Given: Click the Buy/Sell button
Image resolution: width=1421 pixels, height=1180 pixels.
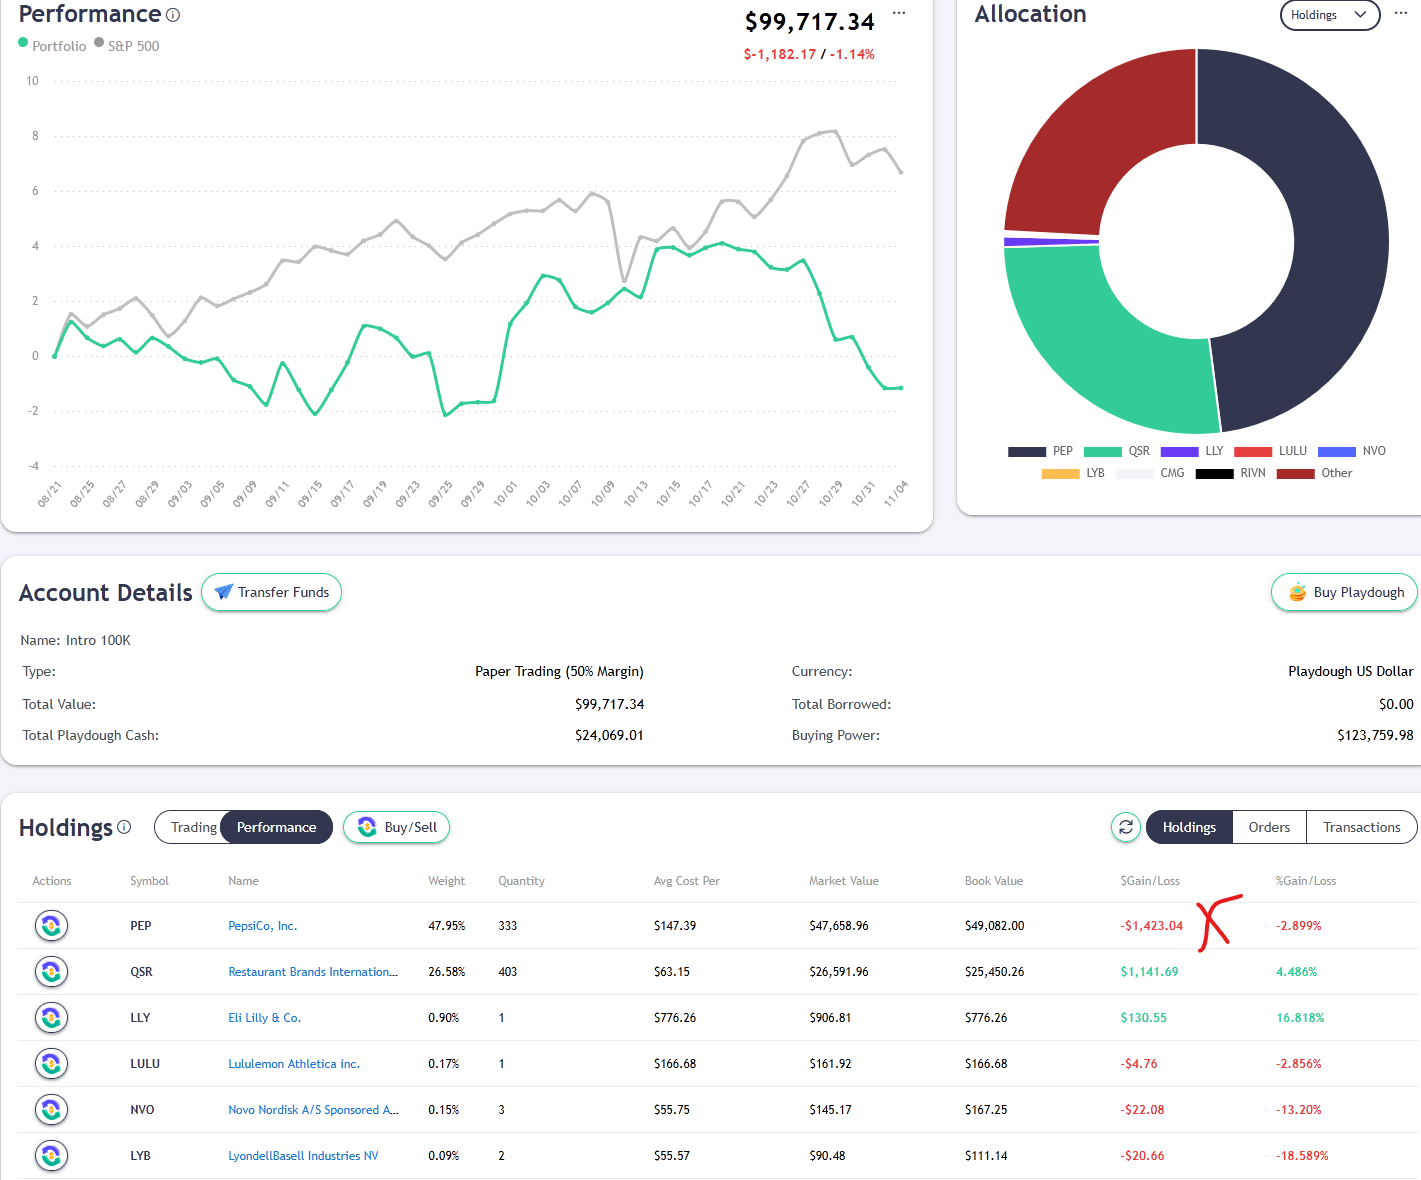Looking at the screenshot, I should 397,827.
